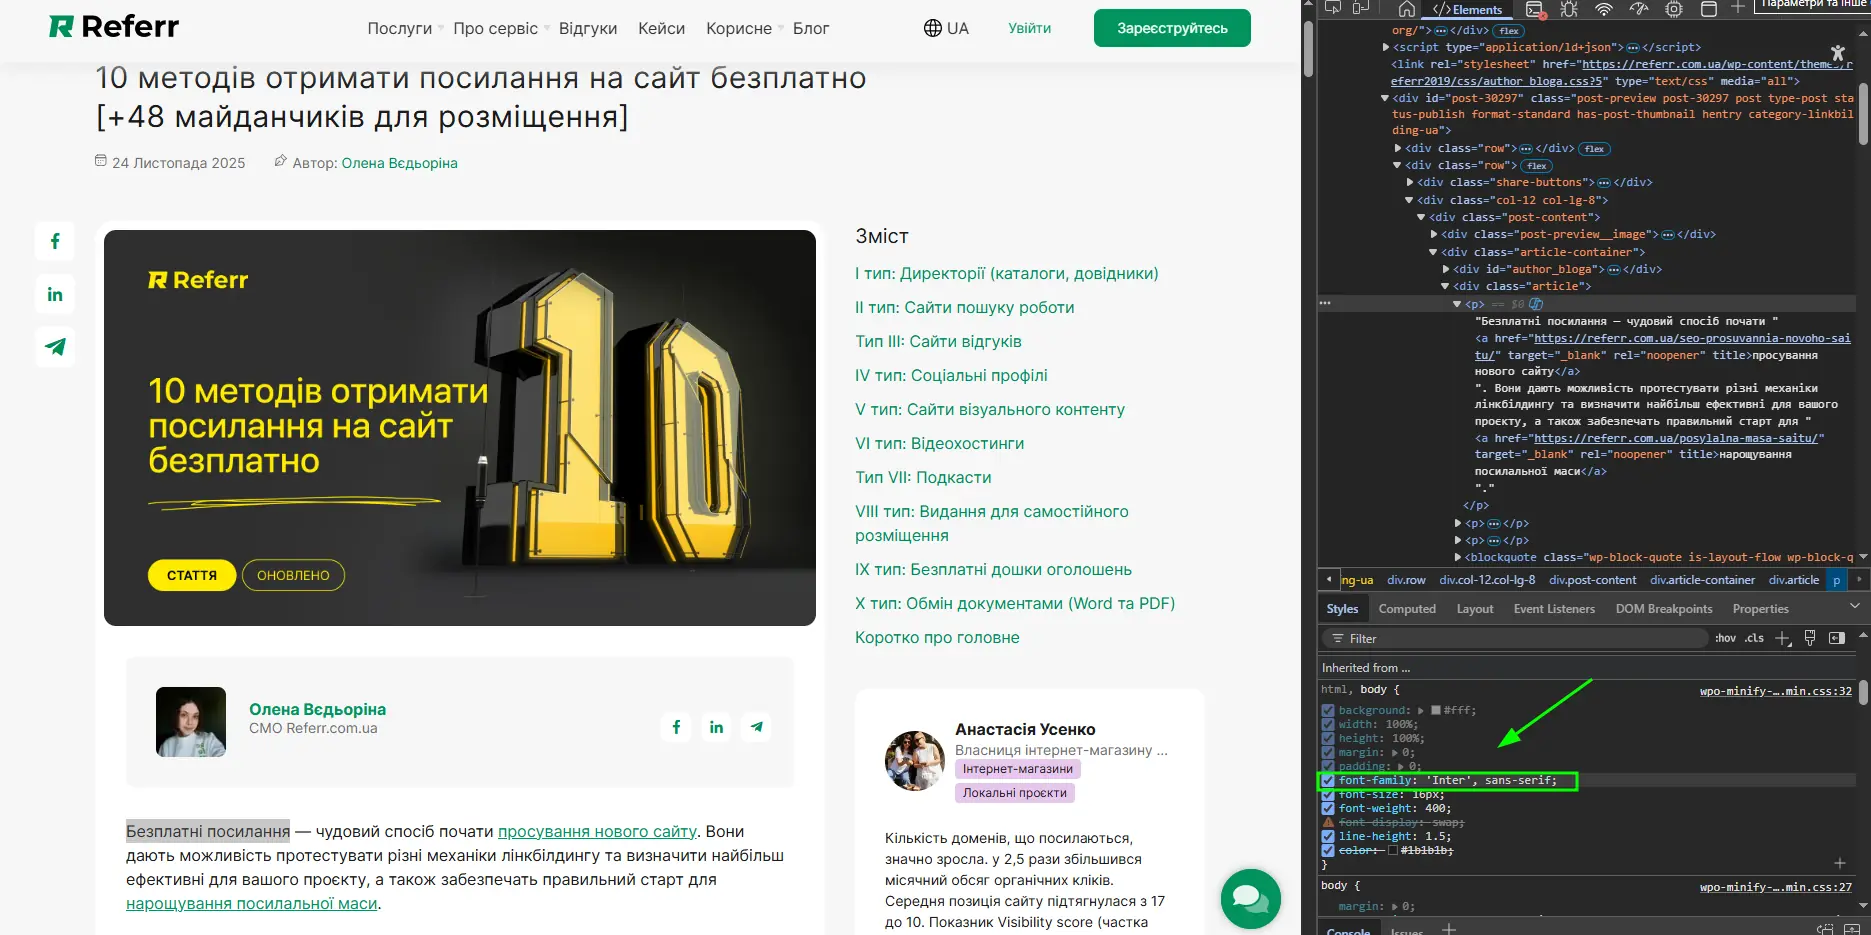Open the Кейси menu item

click(x=661, y=28)
